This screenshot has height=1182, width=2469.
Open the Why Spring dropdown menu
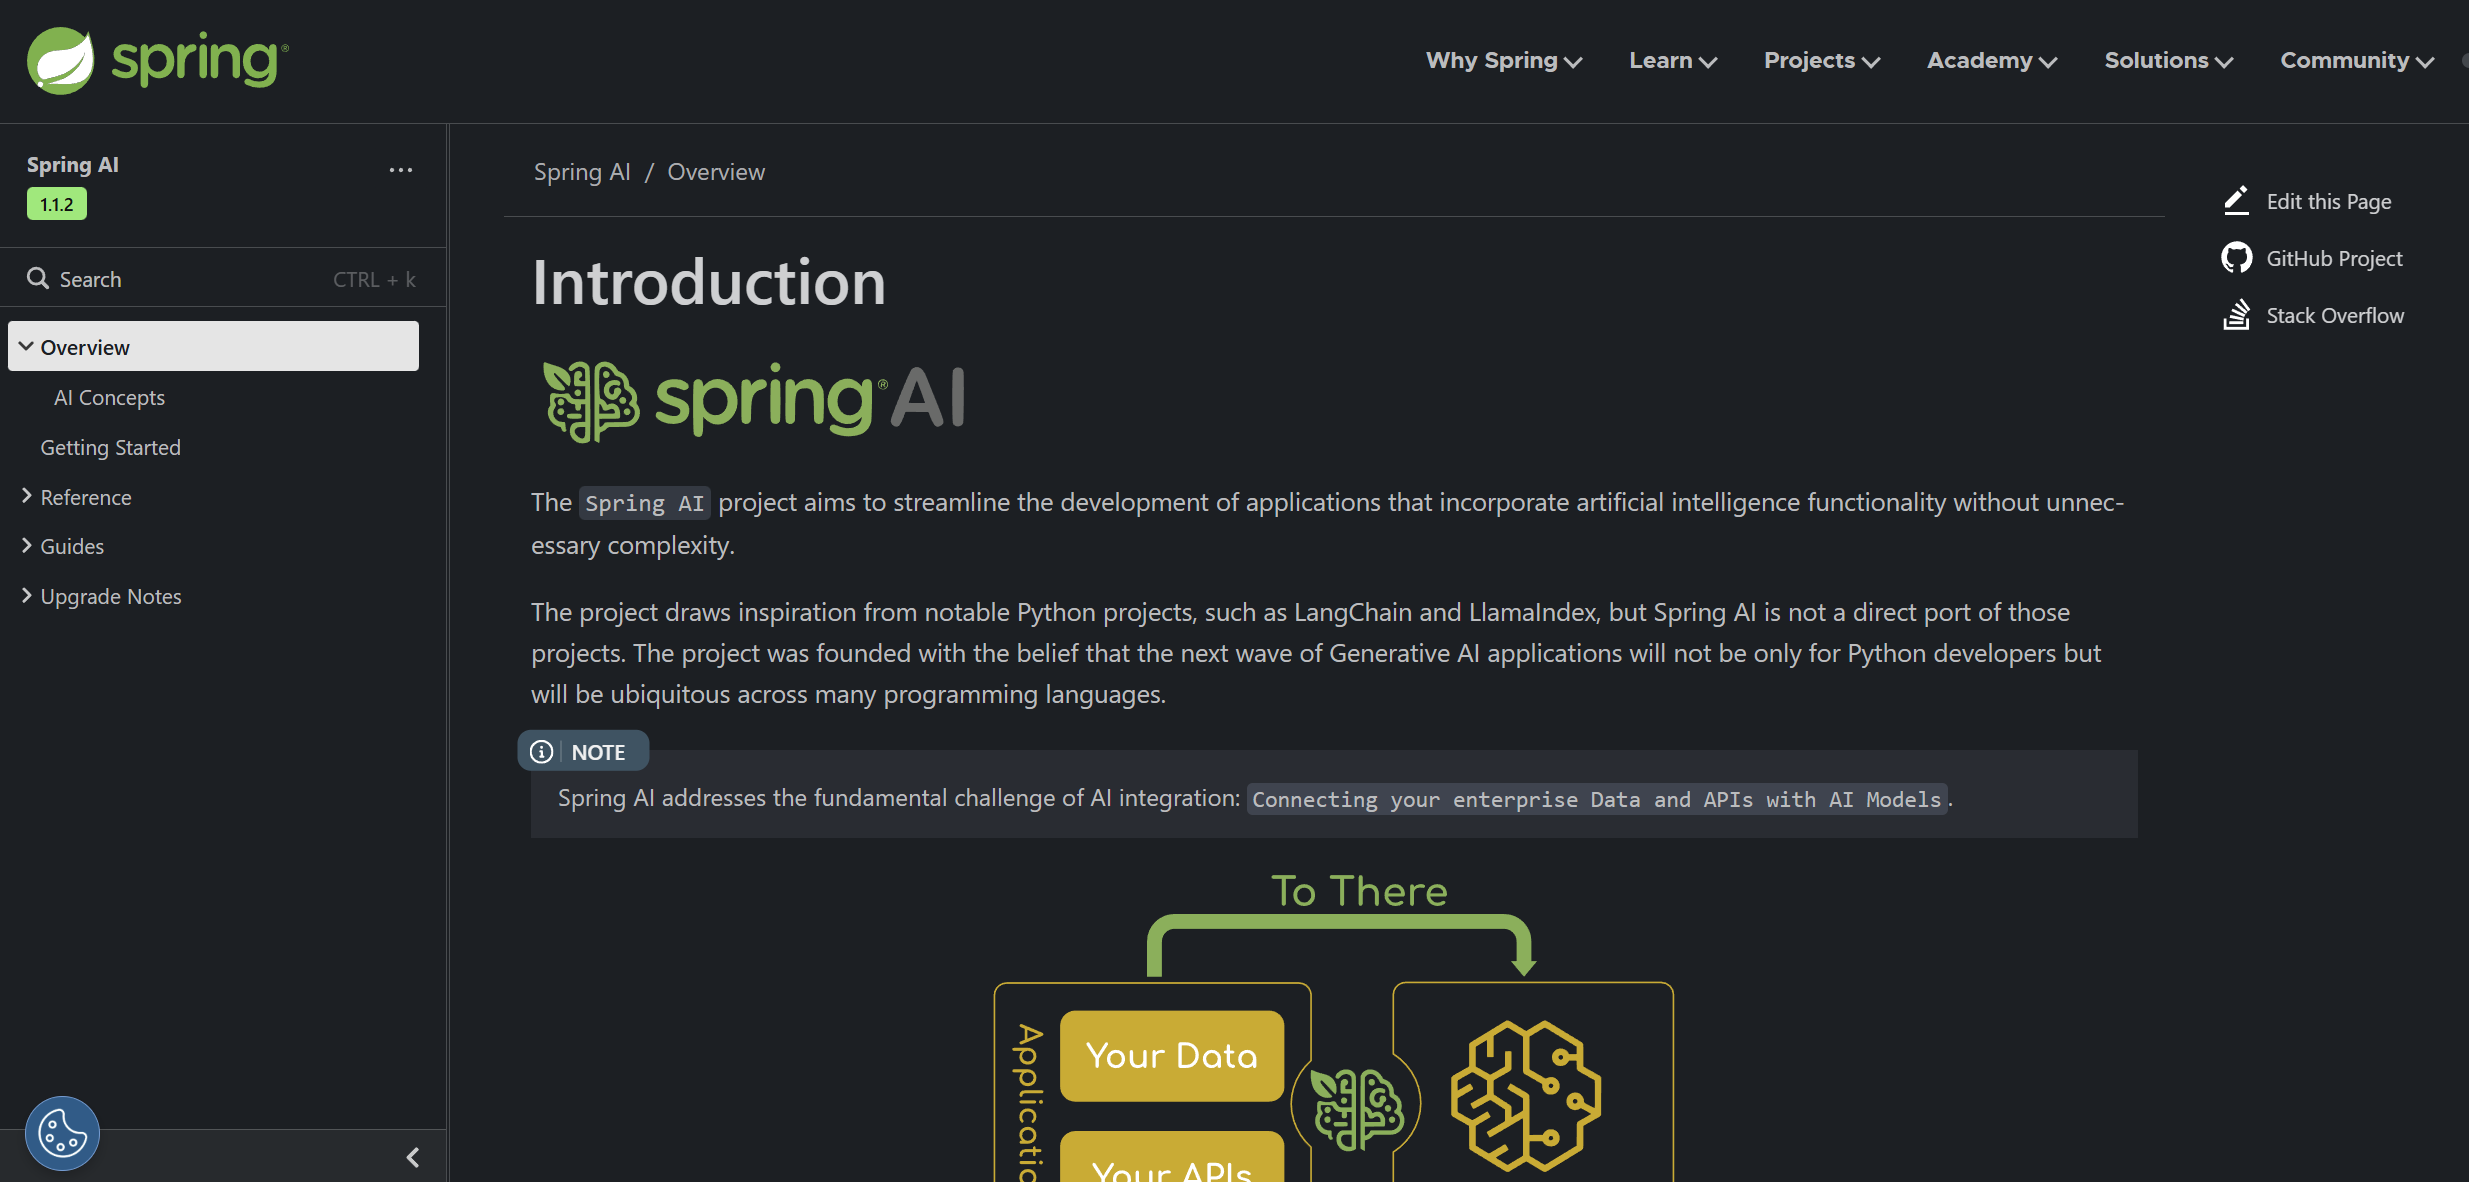(1503, 60)
